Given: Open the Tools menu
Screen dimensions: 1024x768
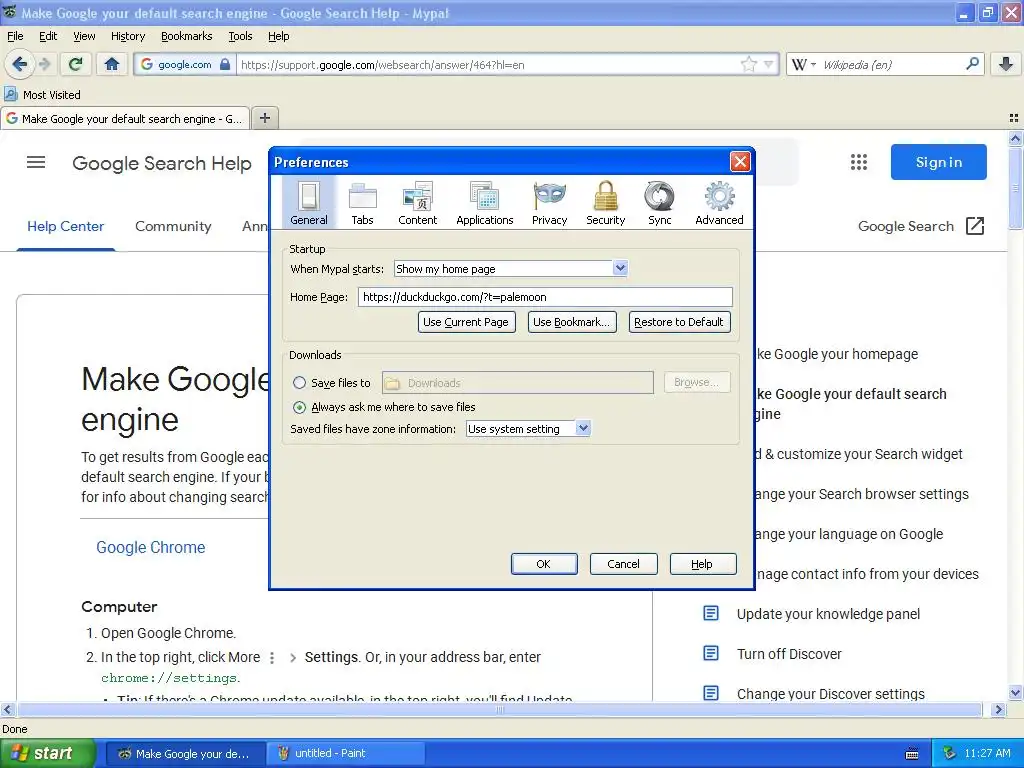Looking at the screenshot, I should (240, 36).
